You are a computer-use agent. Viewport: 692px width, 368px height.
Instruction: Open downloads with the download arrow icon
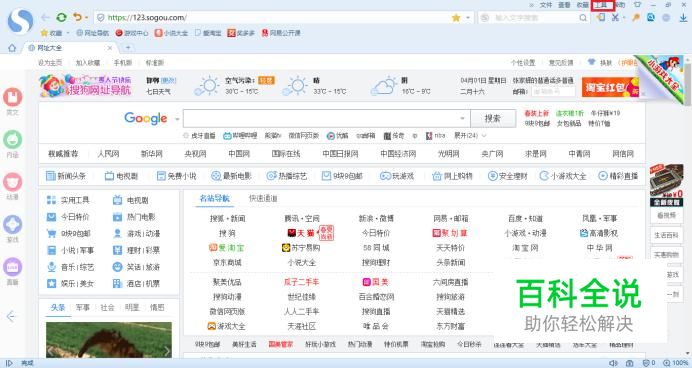point(684,18)
